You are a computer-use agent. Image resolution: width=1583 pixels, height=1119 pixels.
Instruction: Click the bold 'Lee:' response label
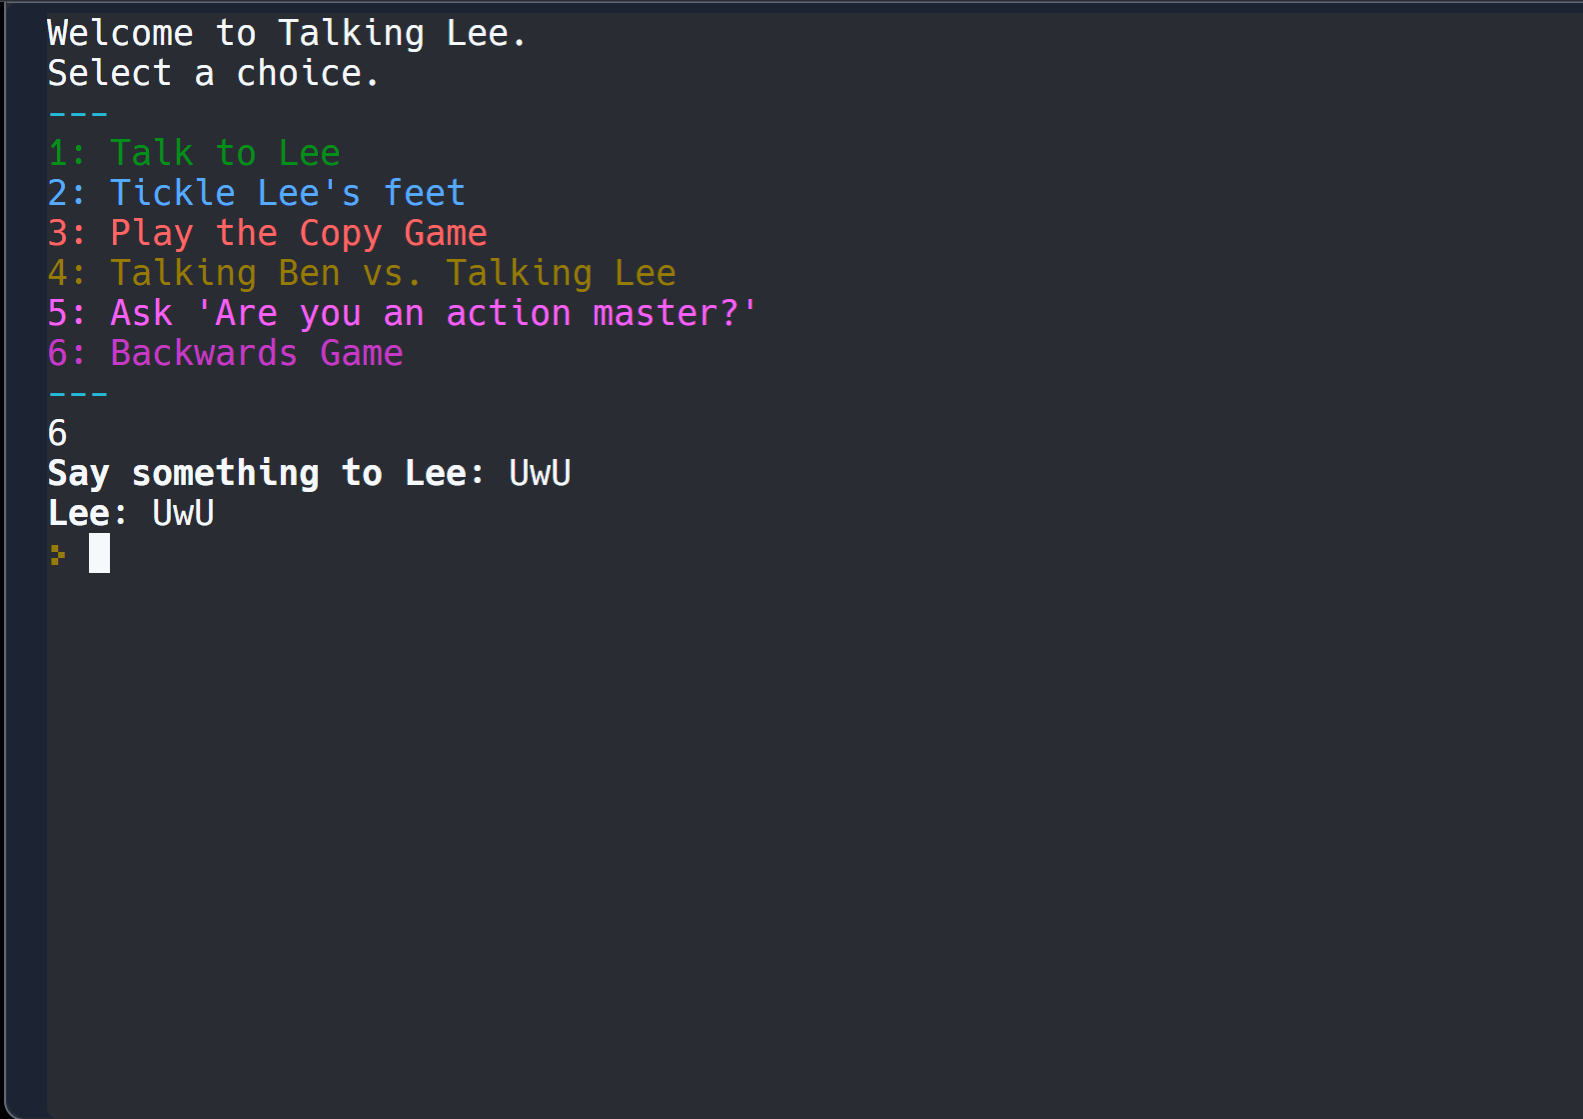pos(88,513)
